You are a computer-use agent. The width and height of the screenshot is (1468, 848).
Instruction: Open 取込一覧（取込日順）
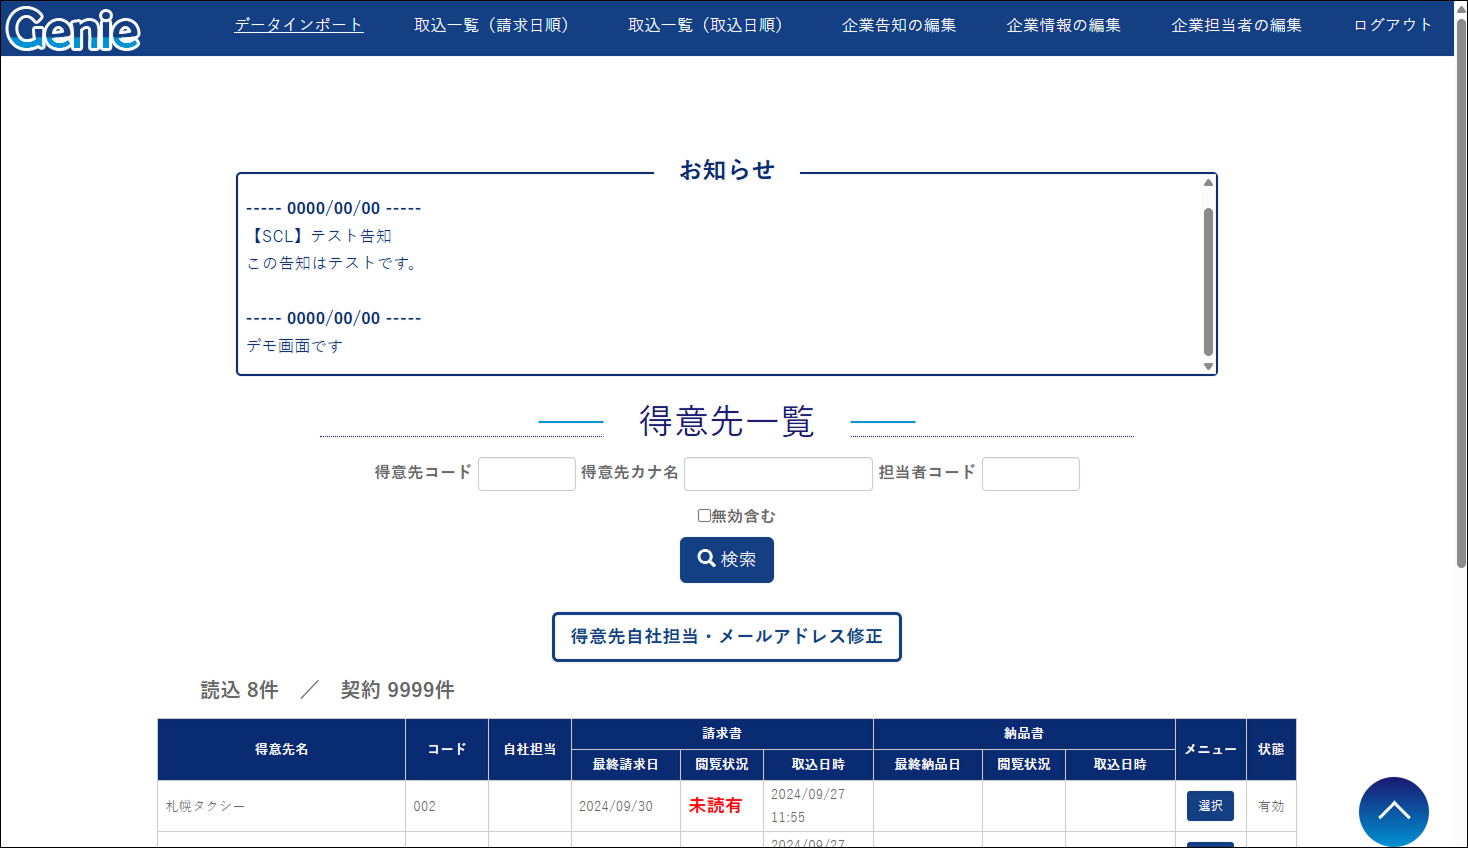(705, 25)
